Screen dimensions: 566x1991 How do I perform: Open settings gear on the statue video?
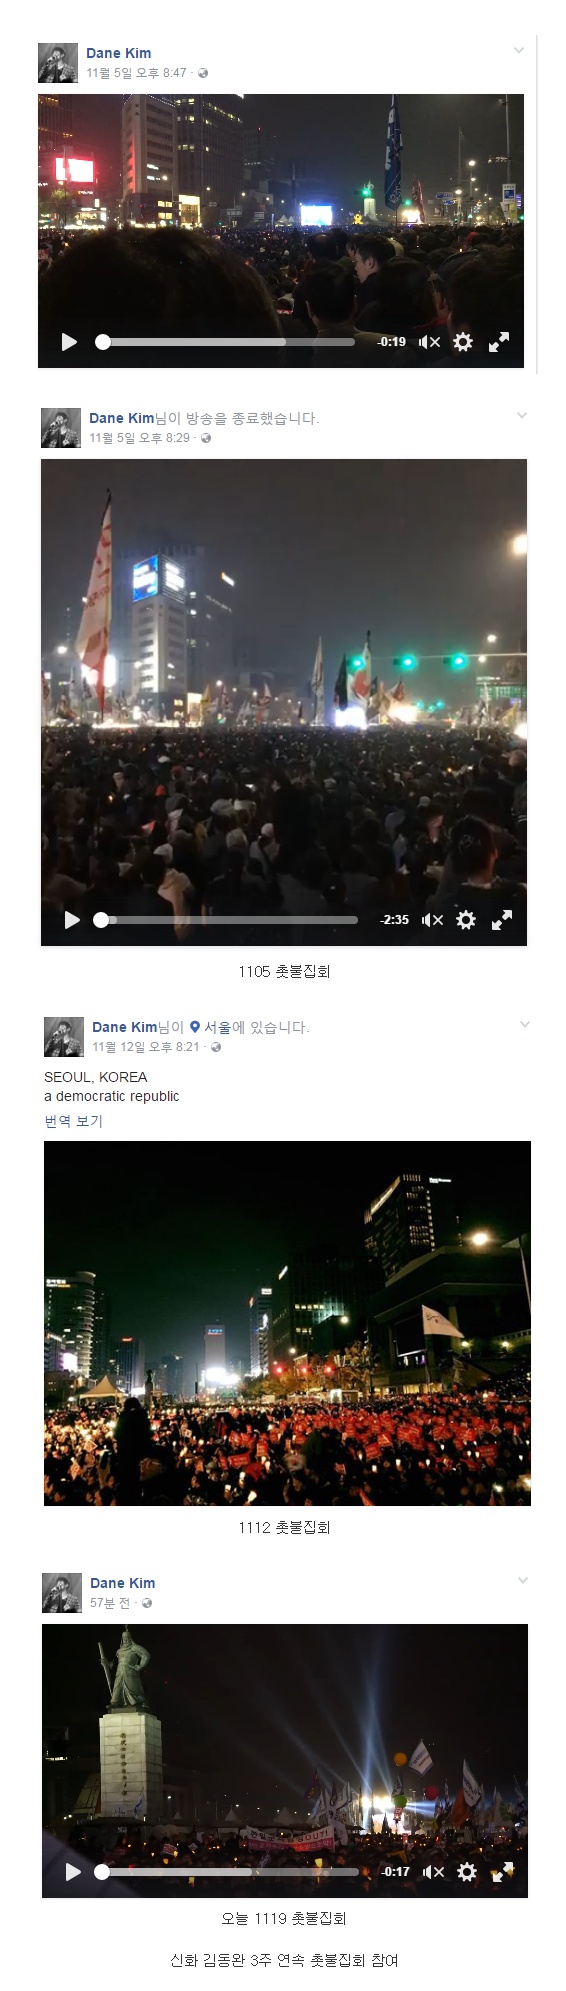pyautogui.click(x=467, y=1872)
